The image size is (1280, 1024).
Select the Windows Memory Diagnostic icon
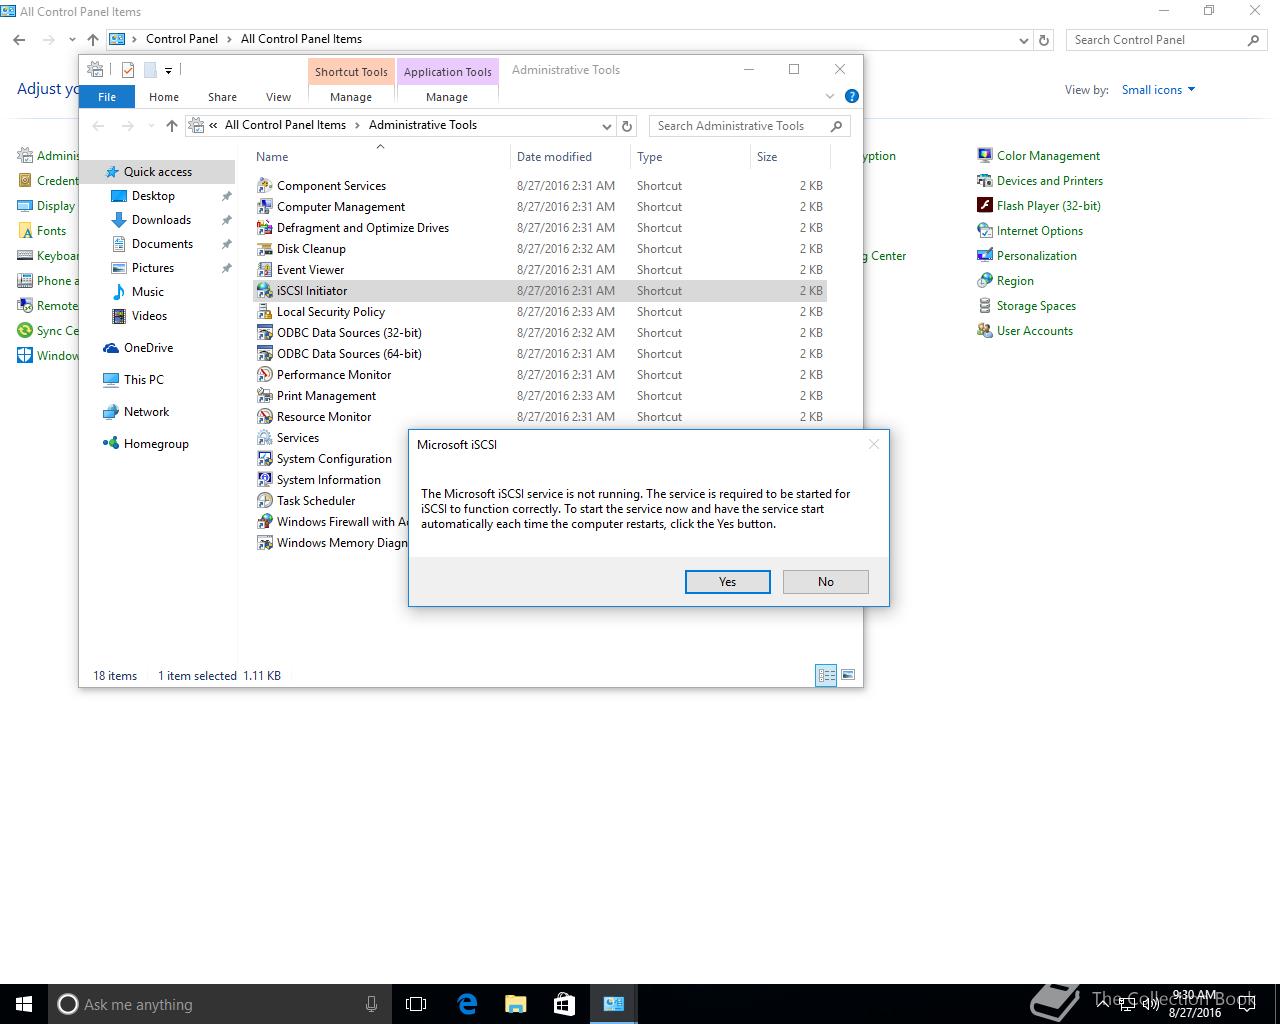[x=265, y=543]
